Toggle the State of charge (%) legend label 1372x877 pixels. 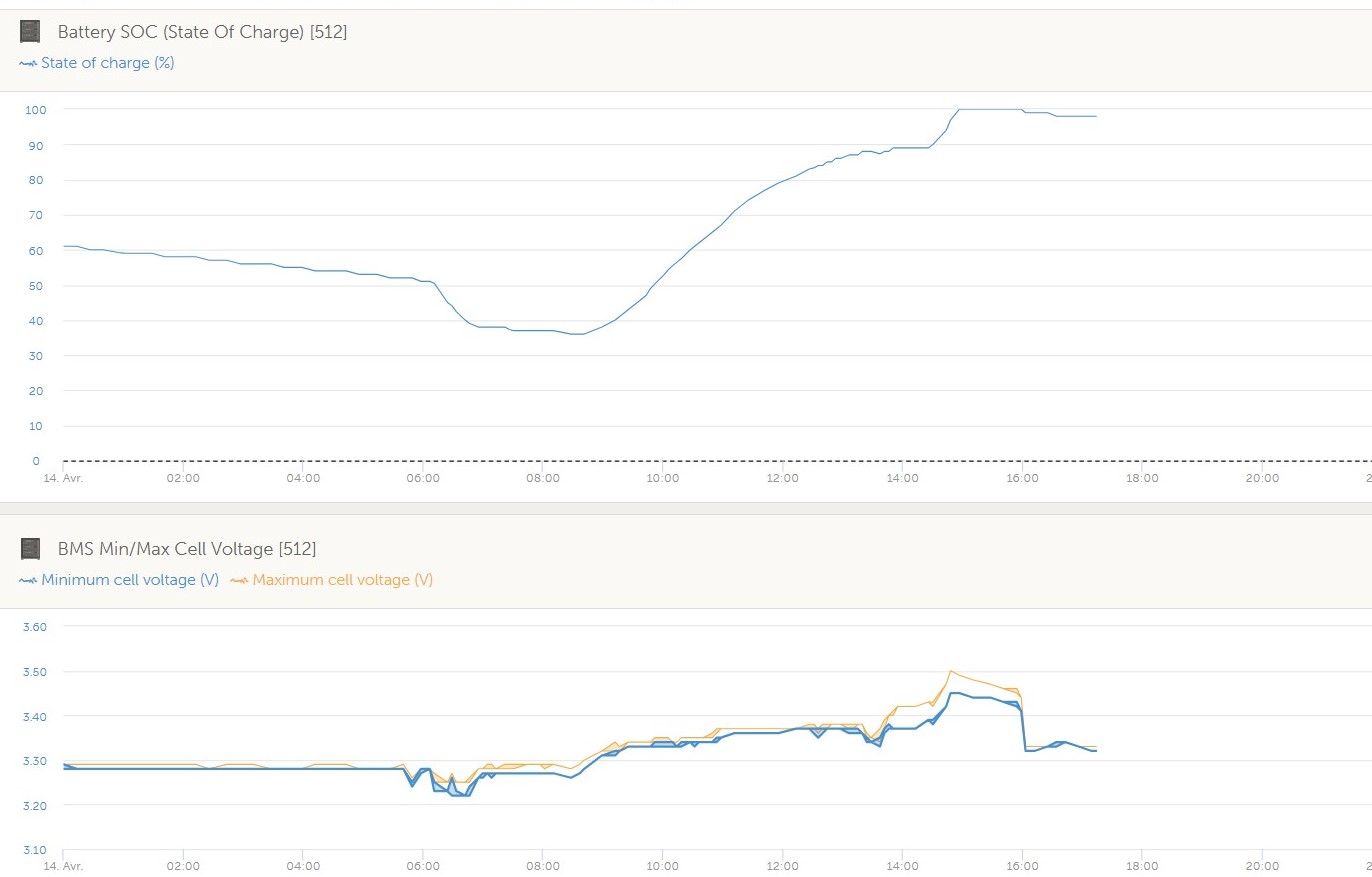tap(107, 63)
